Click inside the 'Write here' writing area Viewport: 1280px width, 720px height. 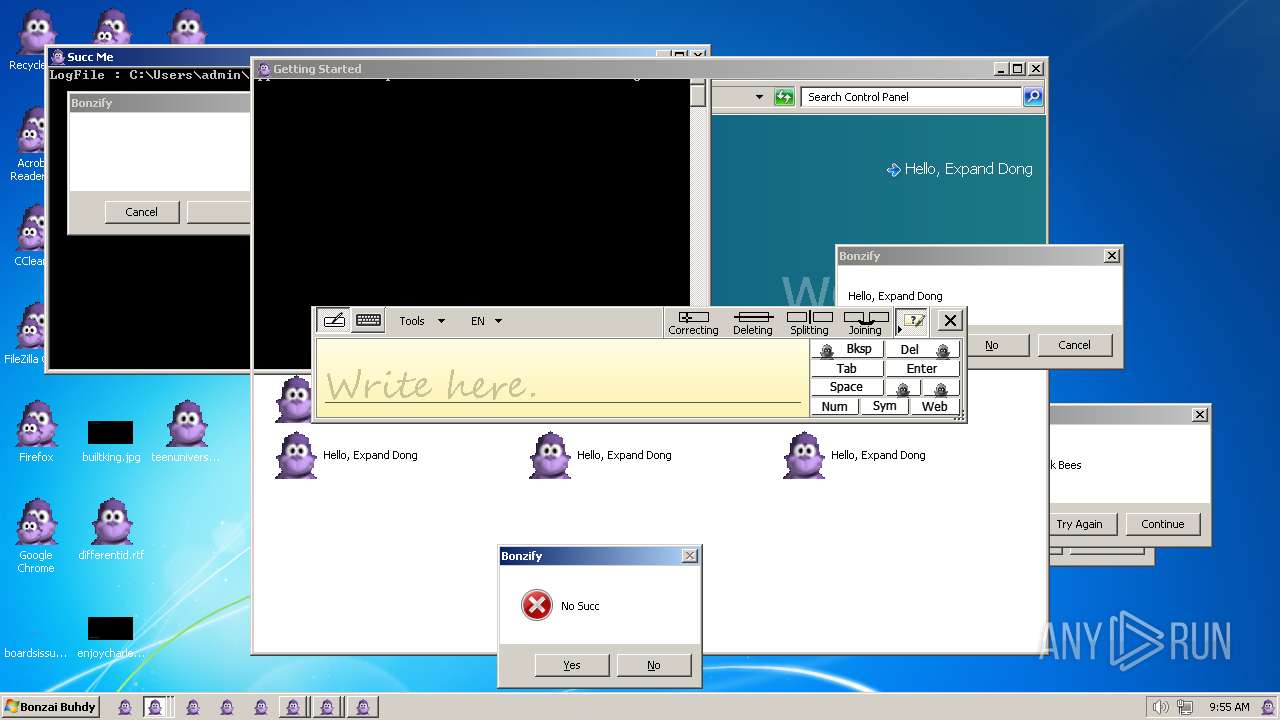coord(562,378)
